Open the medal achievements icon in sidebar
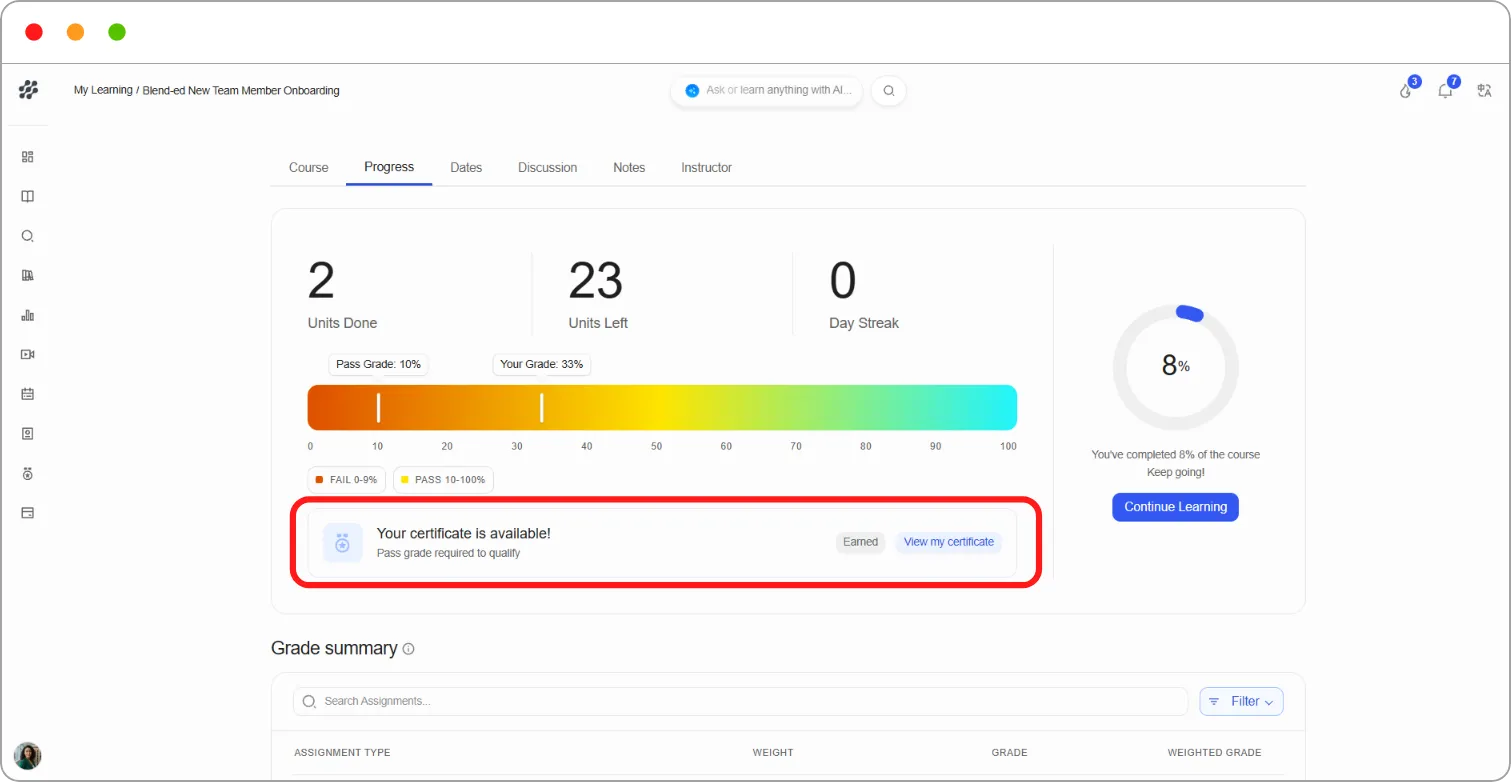This screenshot has width=1511, height=782. coord(28,473)
